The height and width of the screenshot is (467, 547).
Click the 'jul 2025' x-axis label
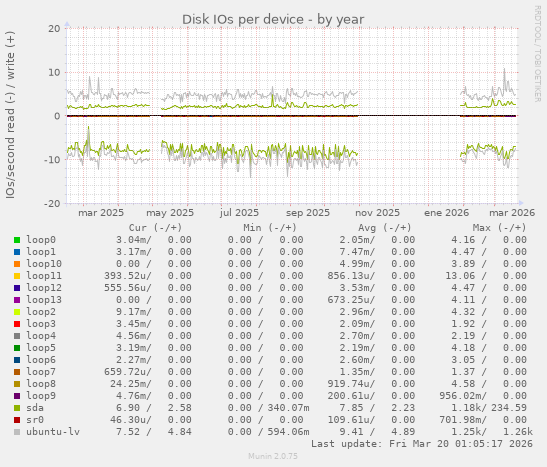[239, 213]
